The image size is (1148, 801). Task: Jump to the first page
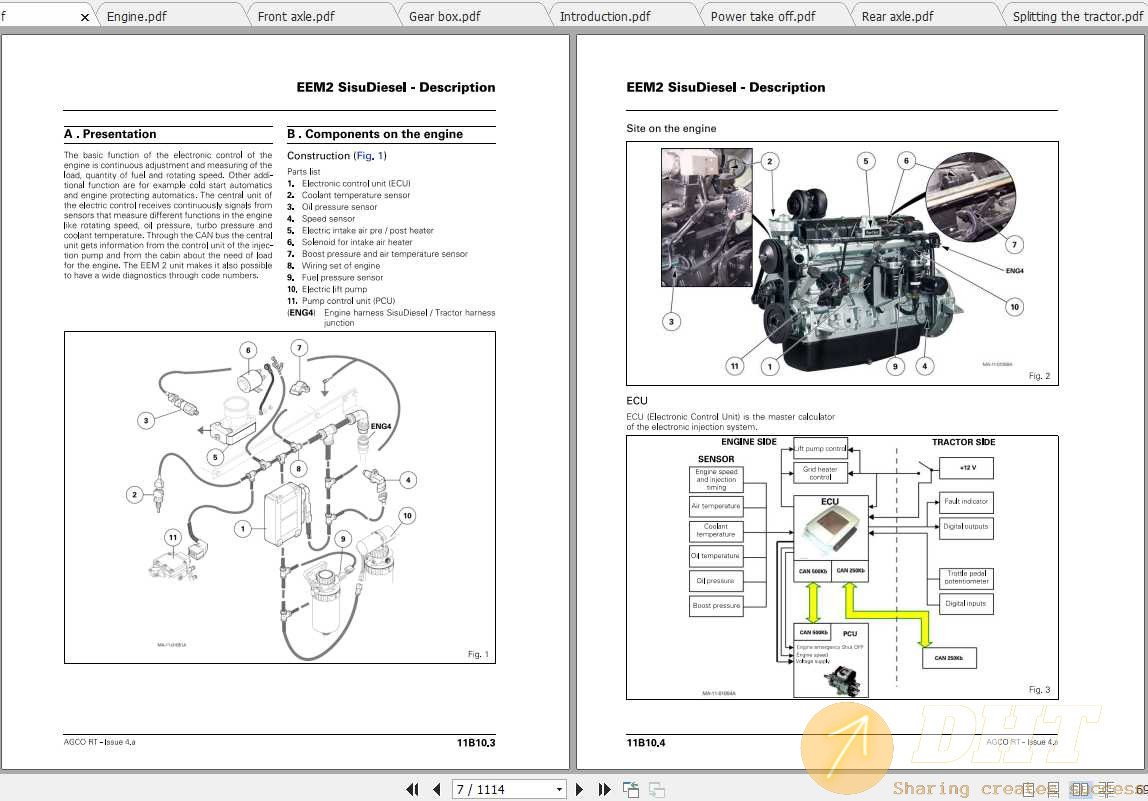[412, 789]
